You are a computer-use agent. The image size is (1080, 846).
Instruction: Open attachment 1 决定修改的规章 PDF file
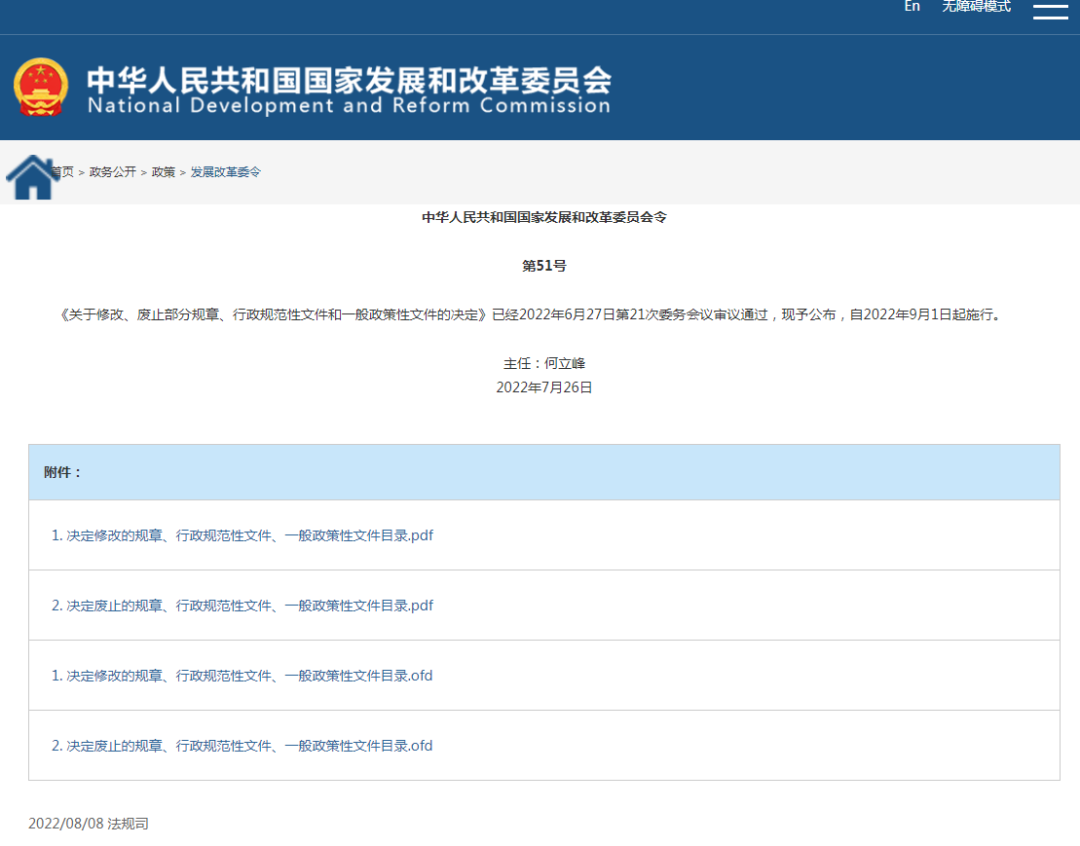pos(242,536)
